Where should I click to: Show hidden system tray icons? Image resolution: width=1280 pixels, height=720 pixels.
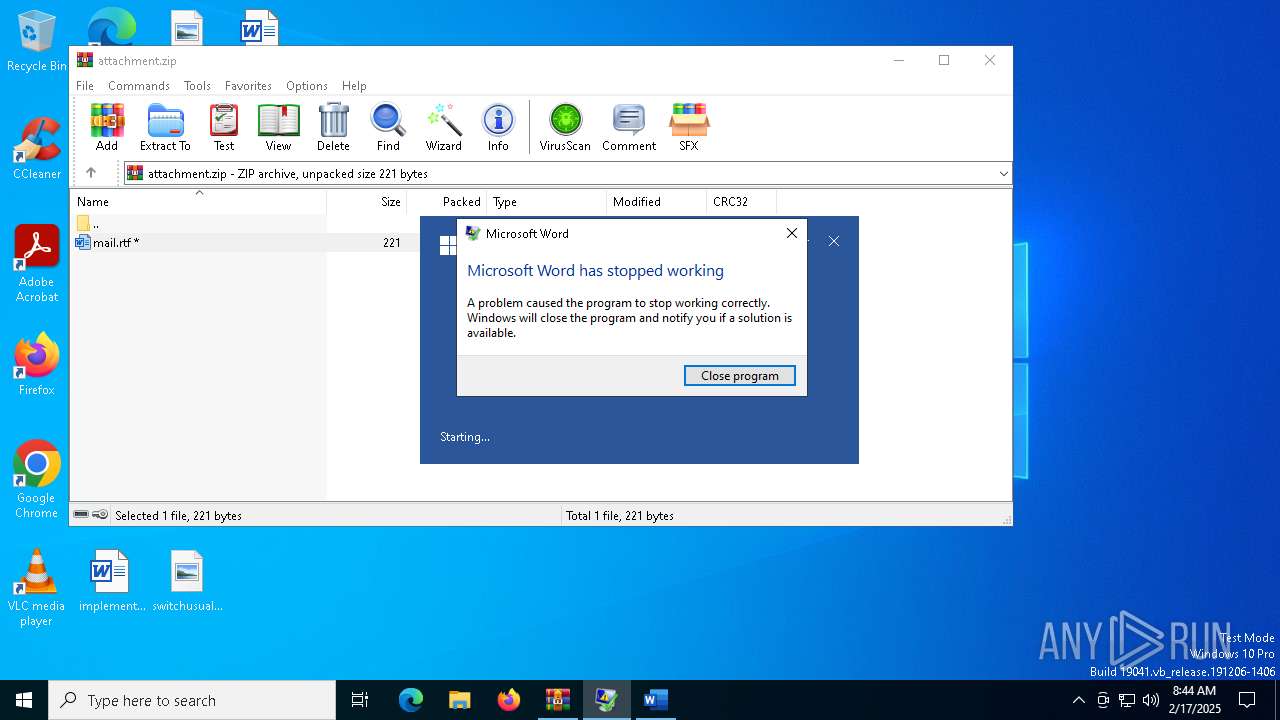[x=1078, y=700]
